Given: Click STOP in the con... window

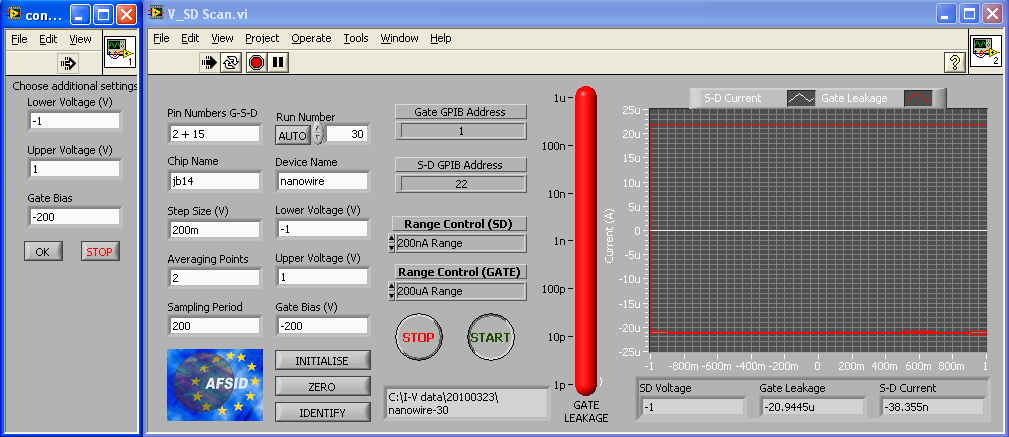Looking at the screenshot, I should coord(100,252).
